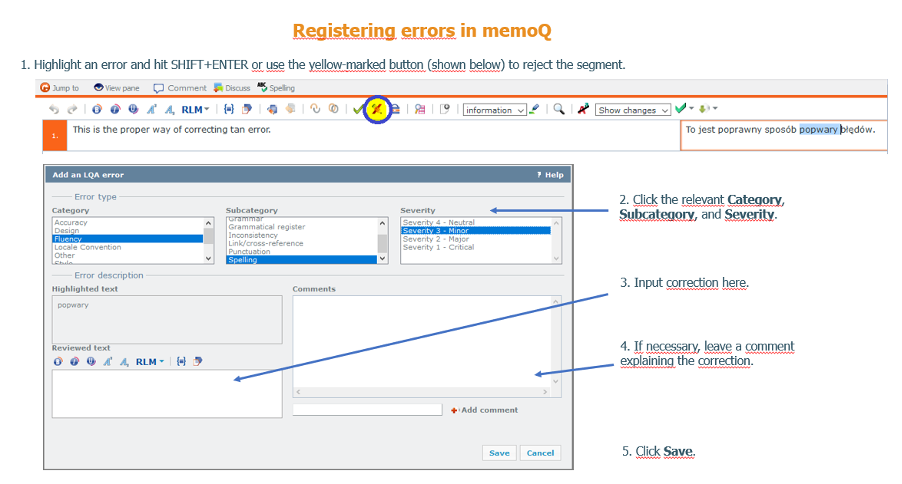Click the Undo arrow in main toolbar
Screen dimensions: 902x484
(54, 109)
